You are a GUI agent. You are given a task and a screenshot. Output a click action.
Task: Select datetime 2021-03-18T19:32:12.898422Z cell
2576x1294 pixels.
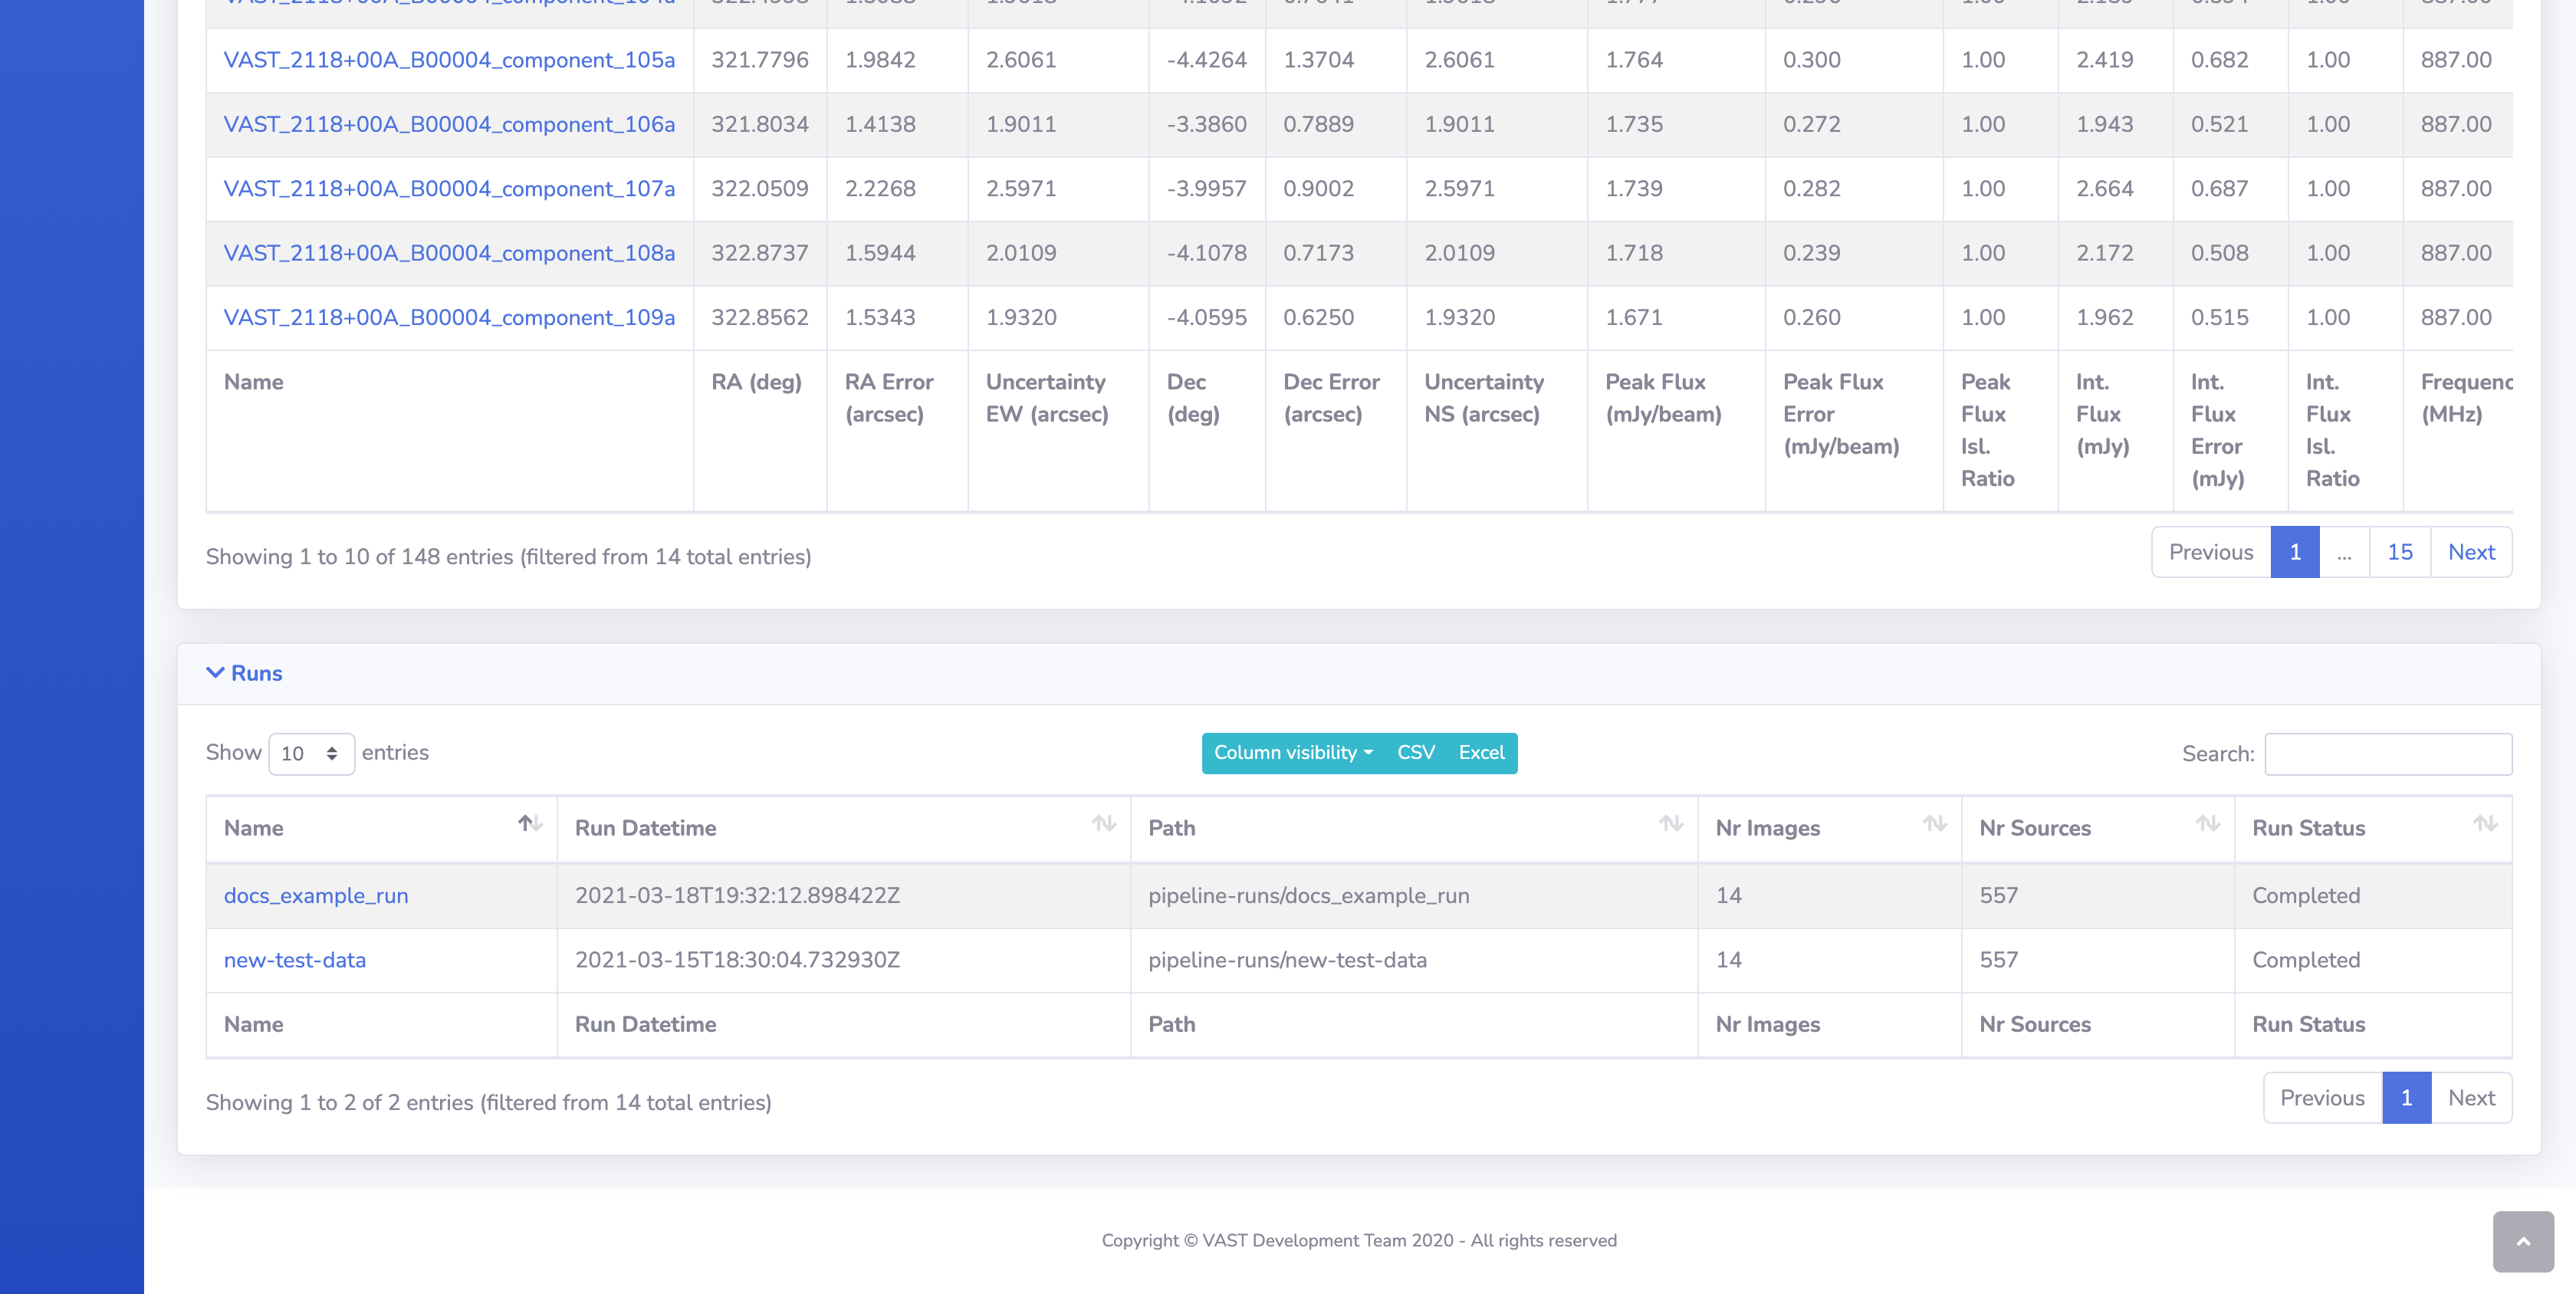843,896
